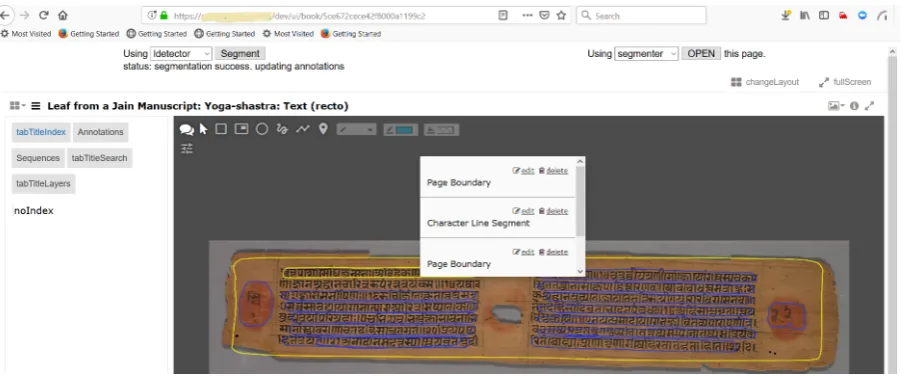
Task: Open the stroke style dropdown in annotation toolbar
Action: coord(357,129)
